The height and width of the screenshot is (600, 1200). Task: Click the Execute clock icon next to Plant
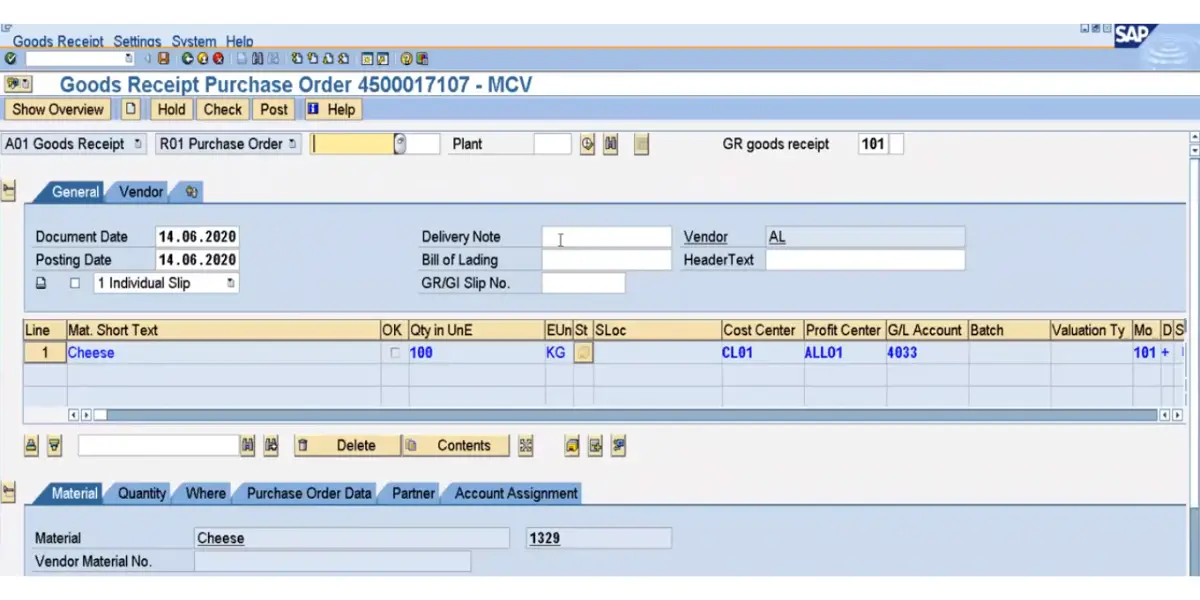click(587, 144)
